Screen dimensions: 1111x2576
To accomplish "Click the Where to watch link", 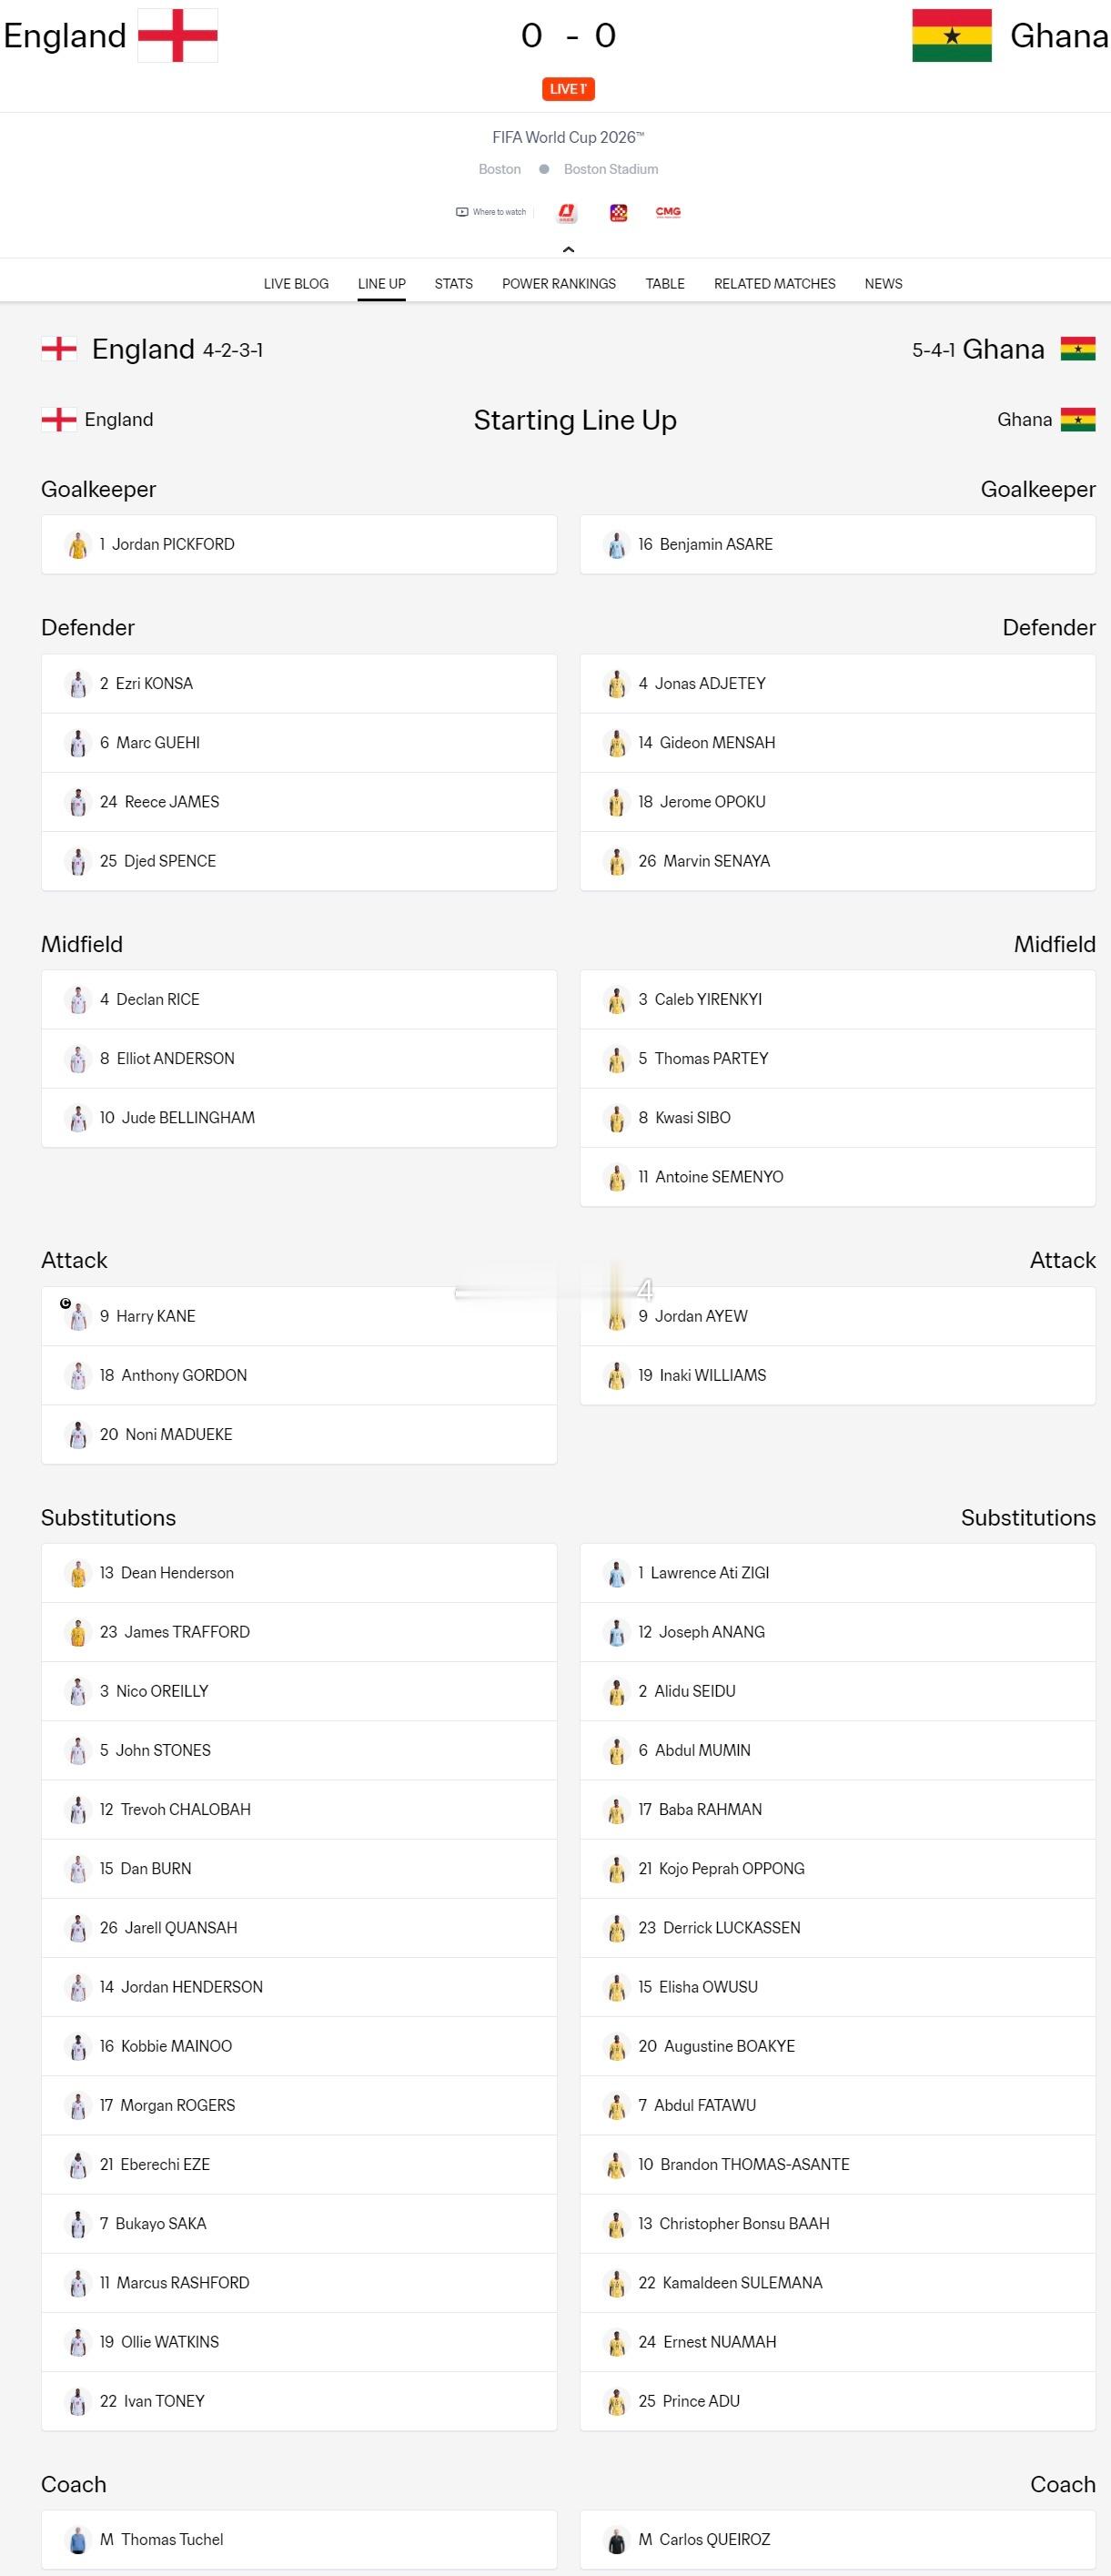I will tap(491, 212).
